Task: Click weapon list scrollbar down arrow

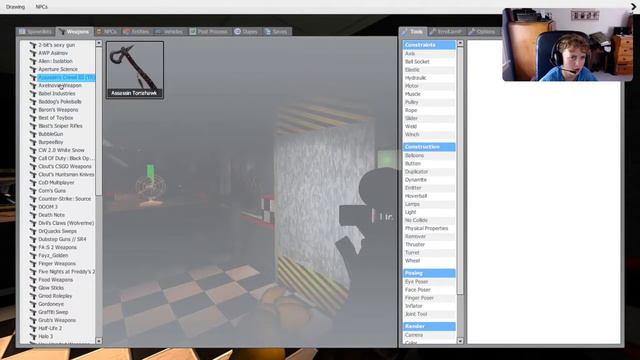Action: (99, 341)
